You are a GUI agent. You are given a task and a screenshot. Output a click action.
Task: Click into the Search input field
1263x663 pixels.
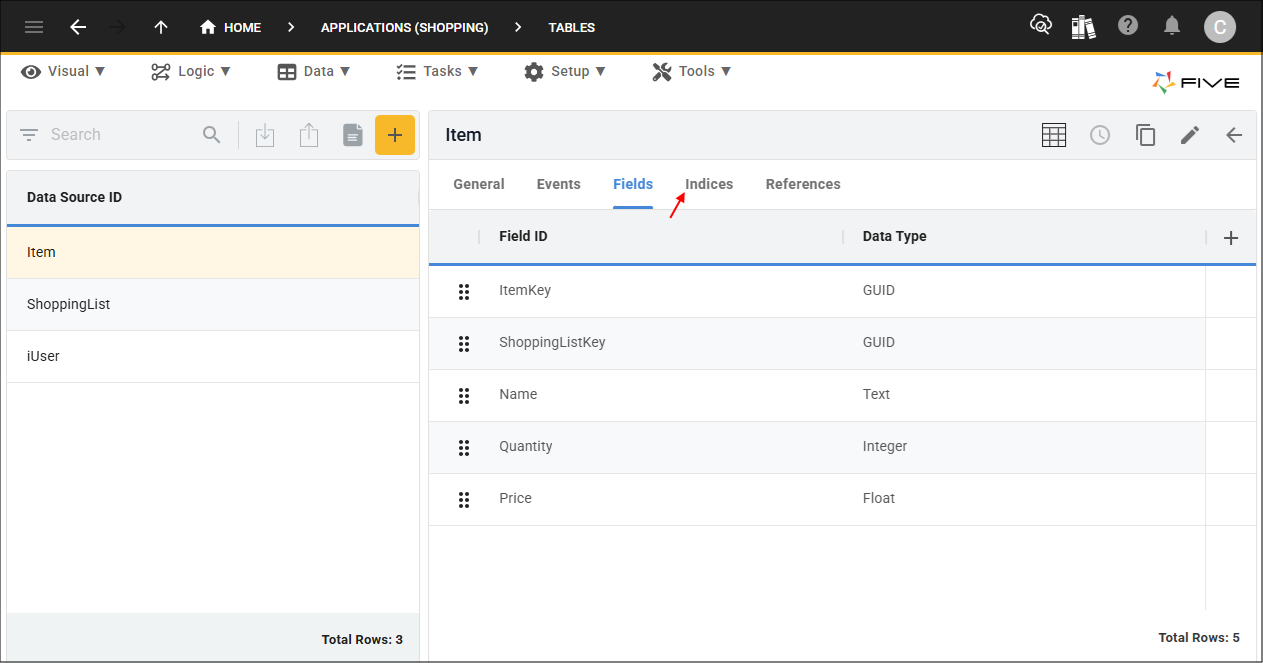coord(120,135)
